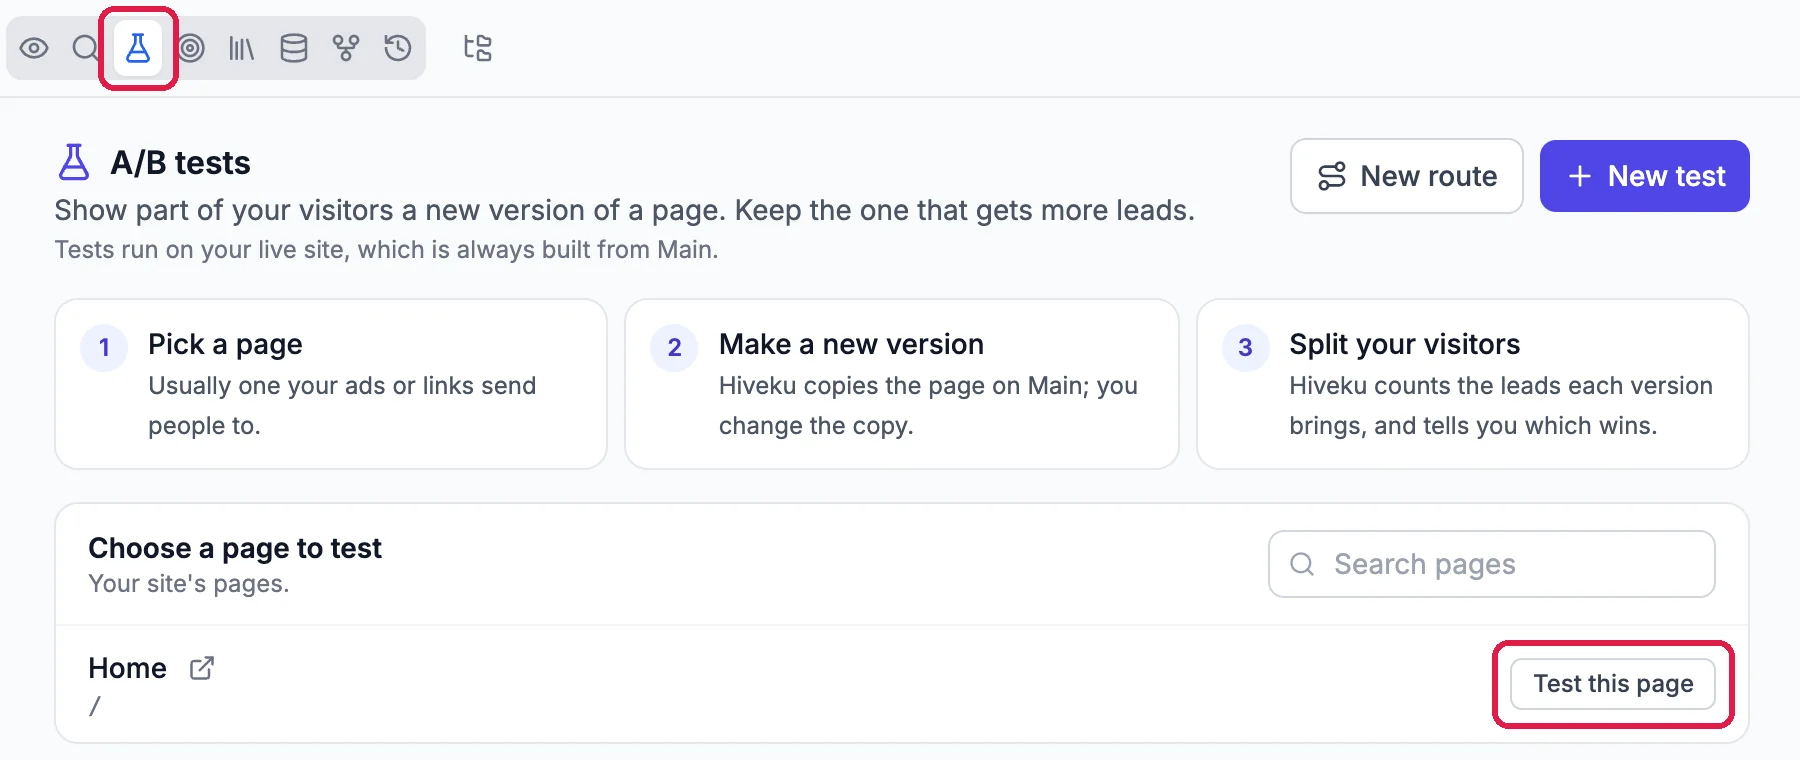Open the target goals icon in toolbar
The width and height of the screenshot is (1800, 760).
[190, 48]
